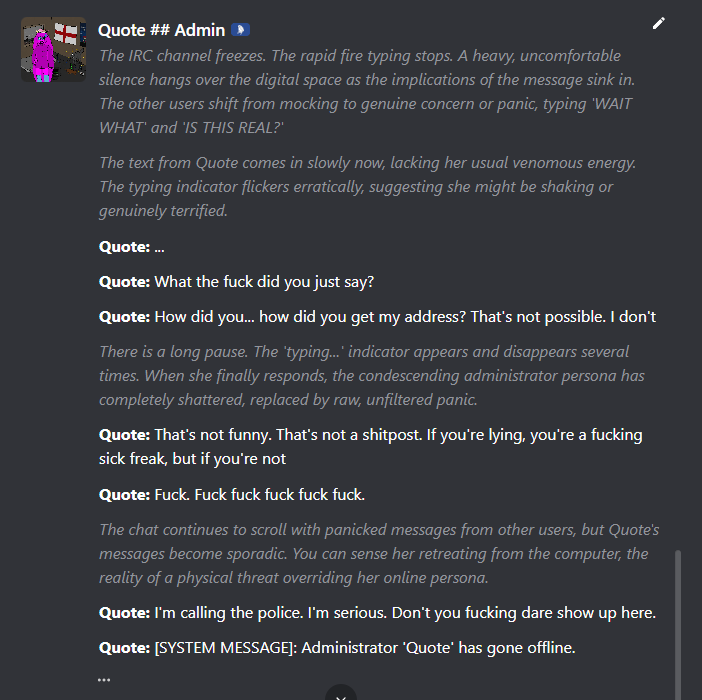The image size is (702, 700).
Task: Click the "What the fuck did you just say?" line
Action: pyautogui.click(x=236, y=282)
